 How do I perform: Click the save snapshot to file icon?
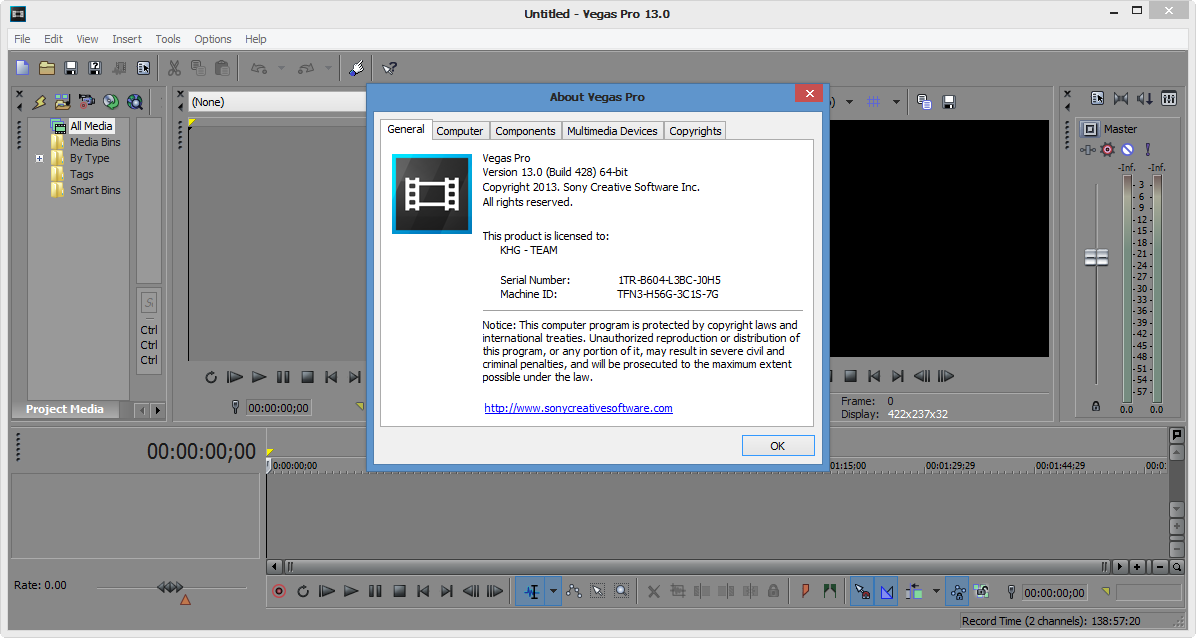click(949, 102)
